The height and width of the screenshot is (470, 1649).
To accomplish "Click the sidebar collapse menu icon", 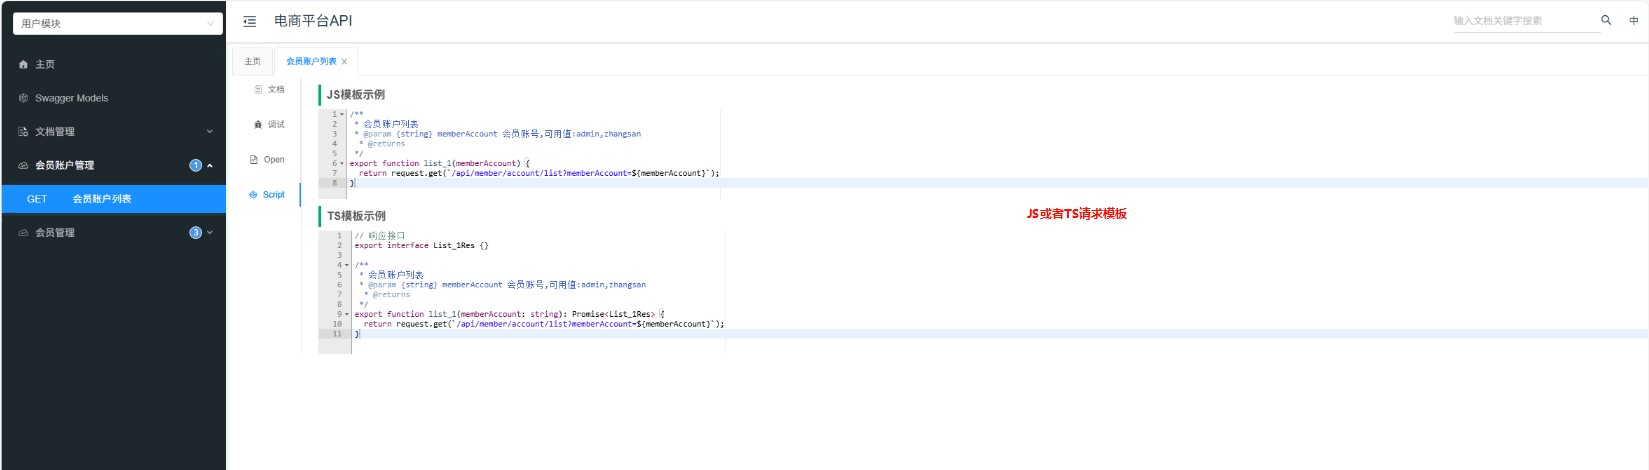I will coord(250,21).
